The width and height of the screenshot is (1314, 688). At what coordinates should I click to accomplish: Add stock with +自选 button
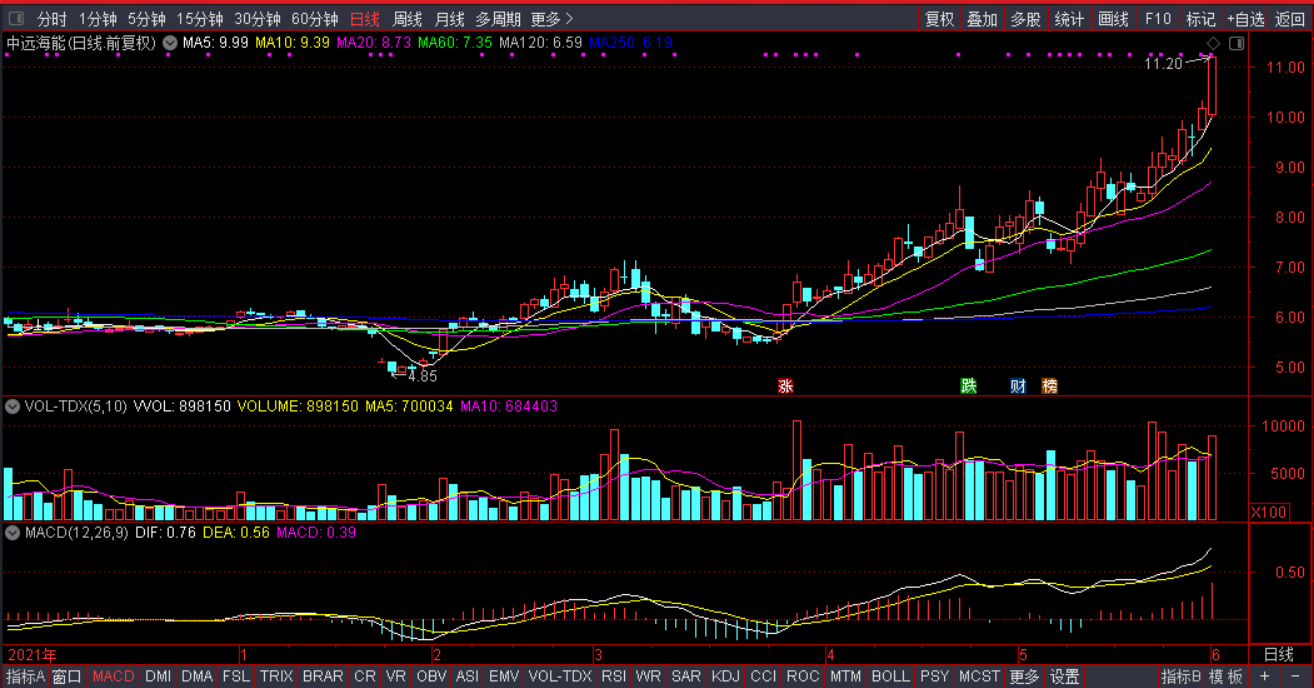coord(1246,19)
